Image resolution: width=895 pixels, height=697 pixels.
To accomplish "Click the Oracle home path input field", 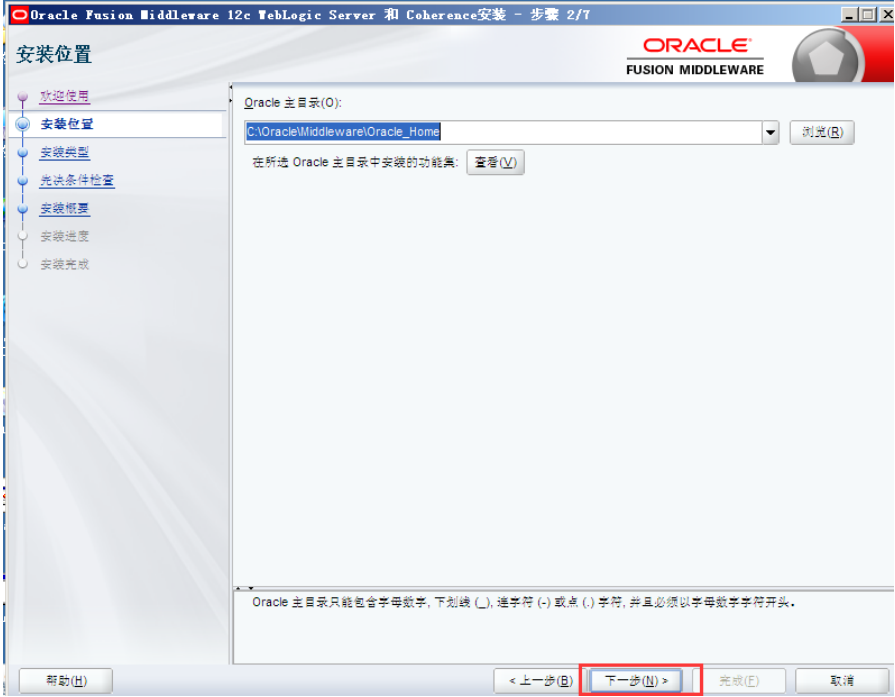I will pos(503,132).
